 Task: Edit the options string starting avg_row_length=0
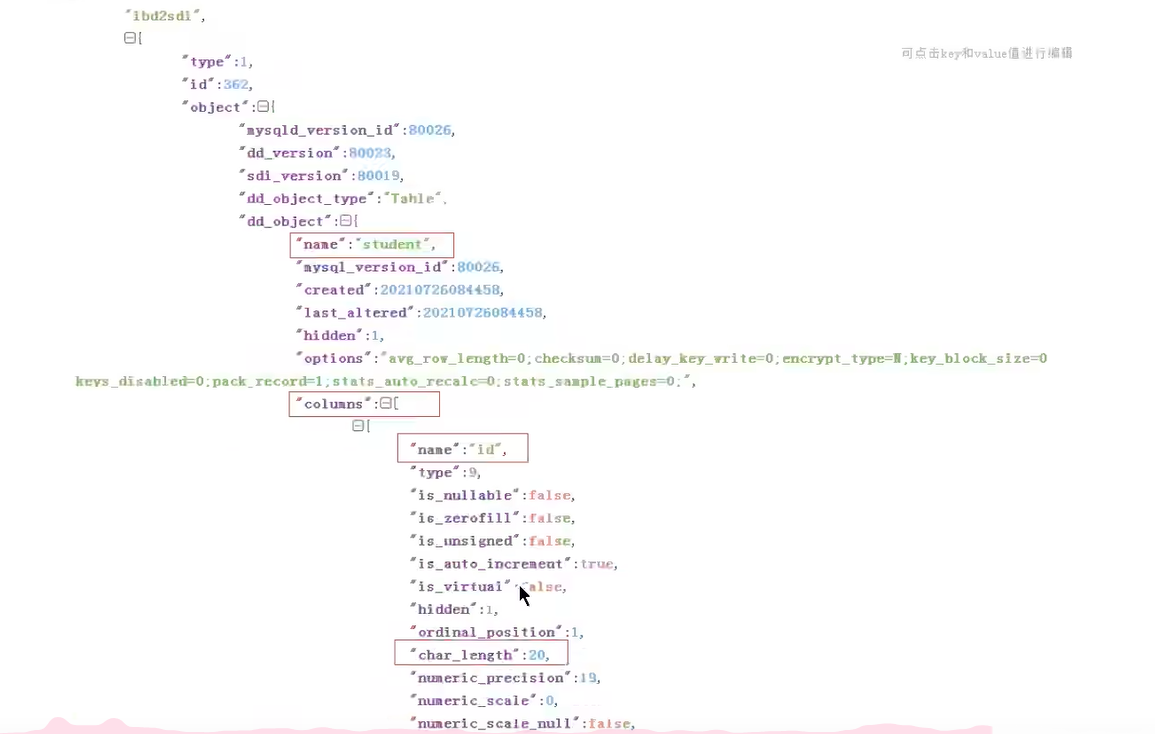click(561, 370)
